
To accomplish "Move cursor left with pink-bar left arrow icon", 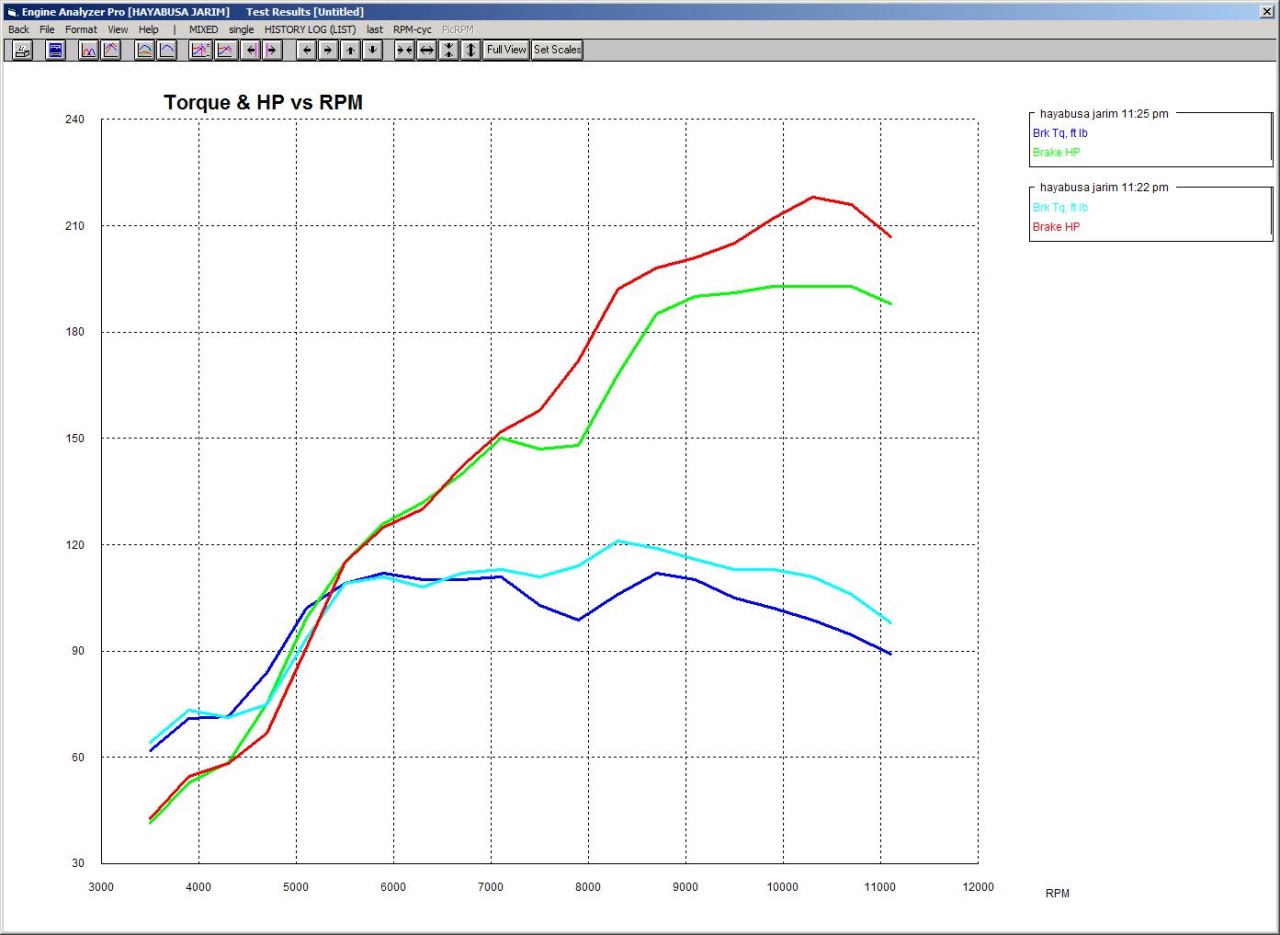I will [250, 50].
